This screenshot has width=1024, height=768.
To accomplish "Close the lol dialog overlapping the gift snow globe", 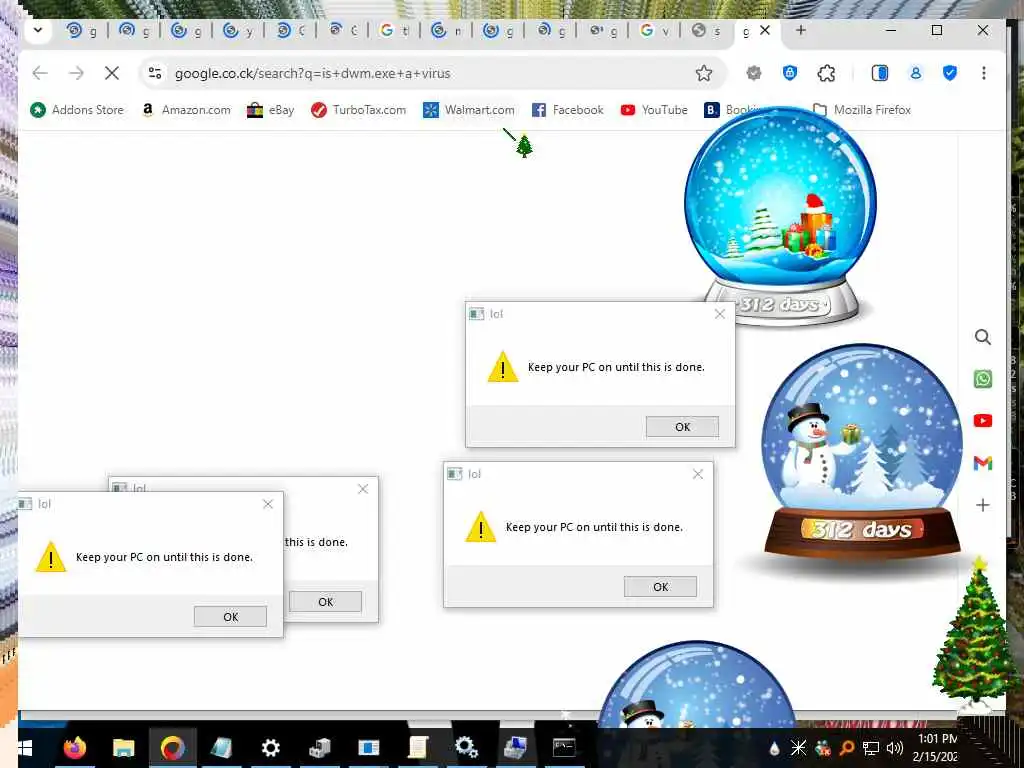I will click(720, 314).
